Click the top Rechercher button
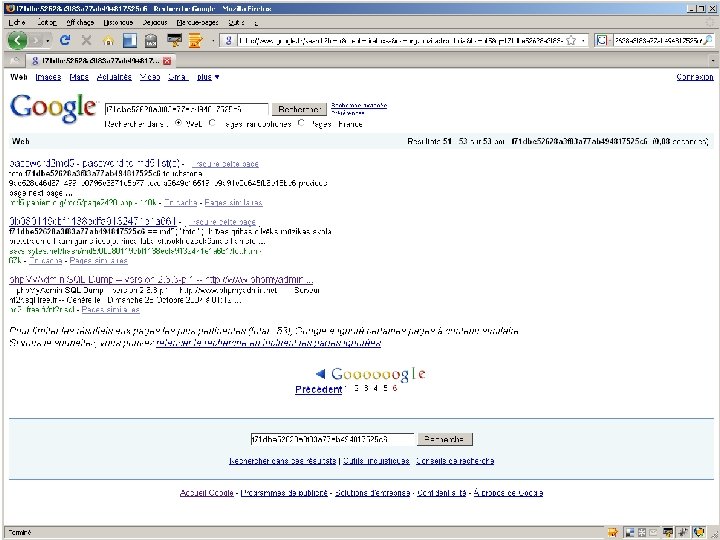Screen dimensions: 720x540 tap(299, 110)
